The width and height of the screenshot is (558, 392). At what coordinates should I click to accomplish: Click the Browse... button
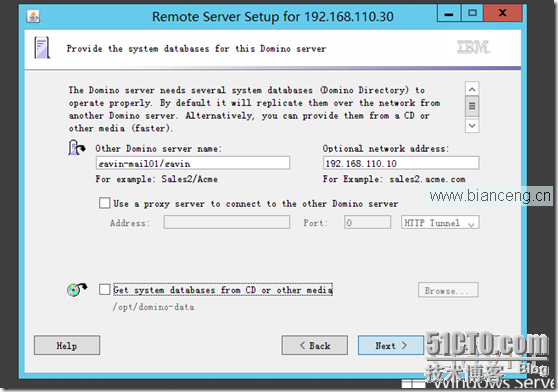coord(448,290)
